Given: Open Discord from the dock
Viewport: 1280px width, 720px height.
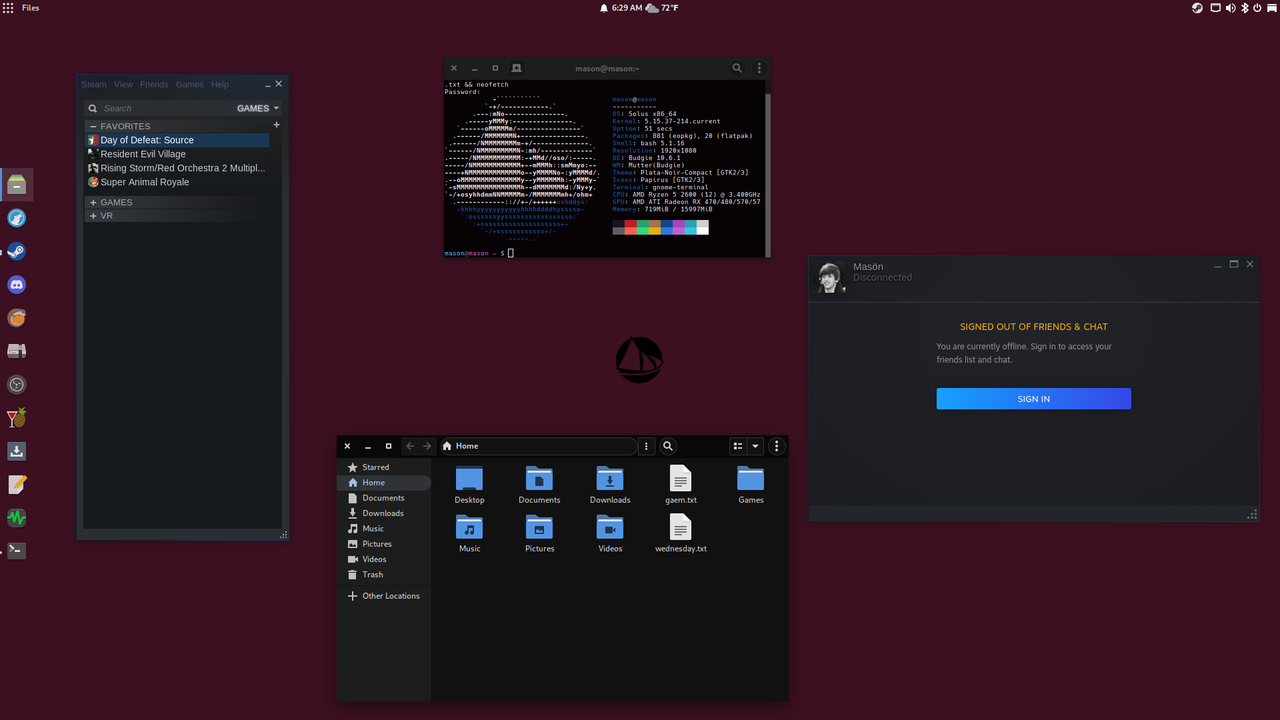Looking at the screenshot, I should pyautogui.click(x=16, y=285).
